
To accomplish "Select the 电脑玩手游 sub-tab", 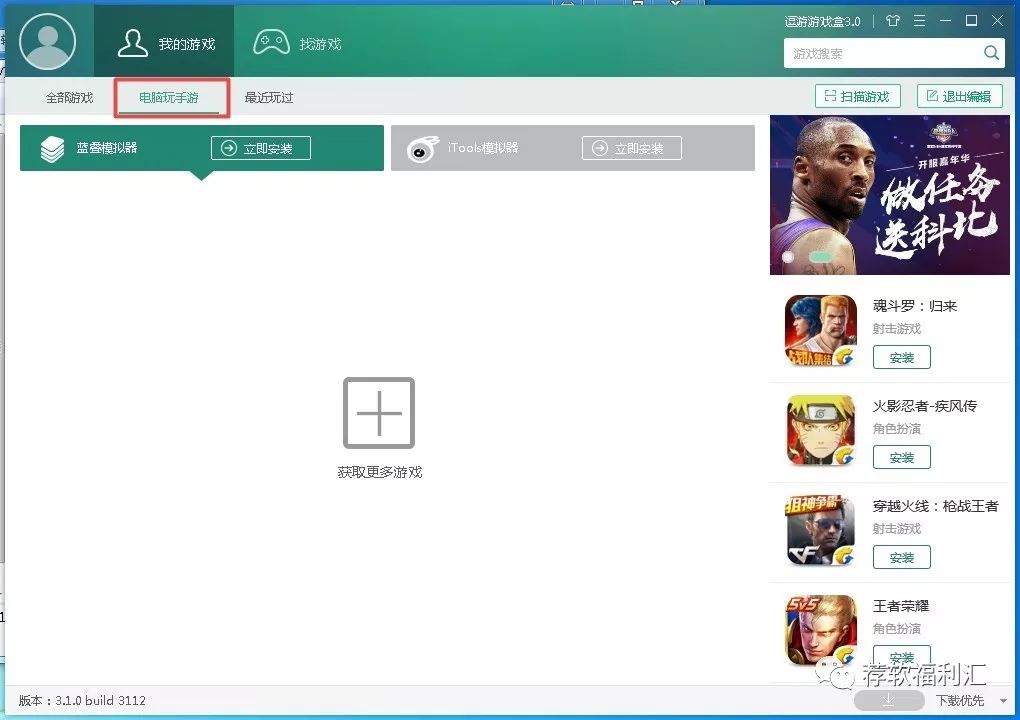I will tap(169, 98).
